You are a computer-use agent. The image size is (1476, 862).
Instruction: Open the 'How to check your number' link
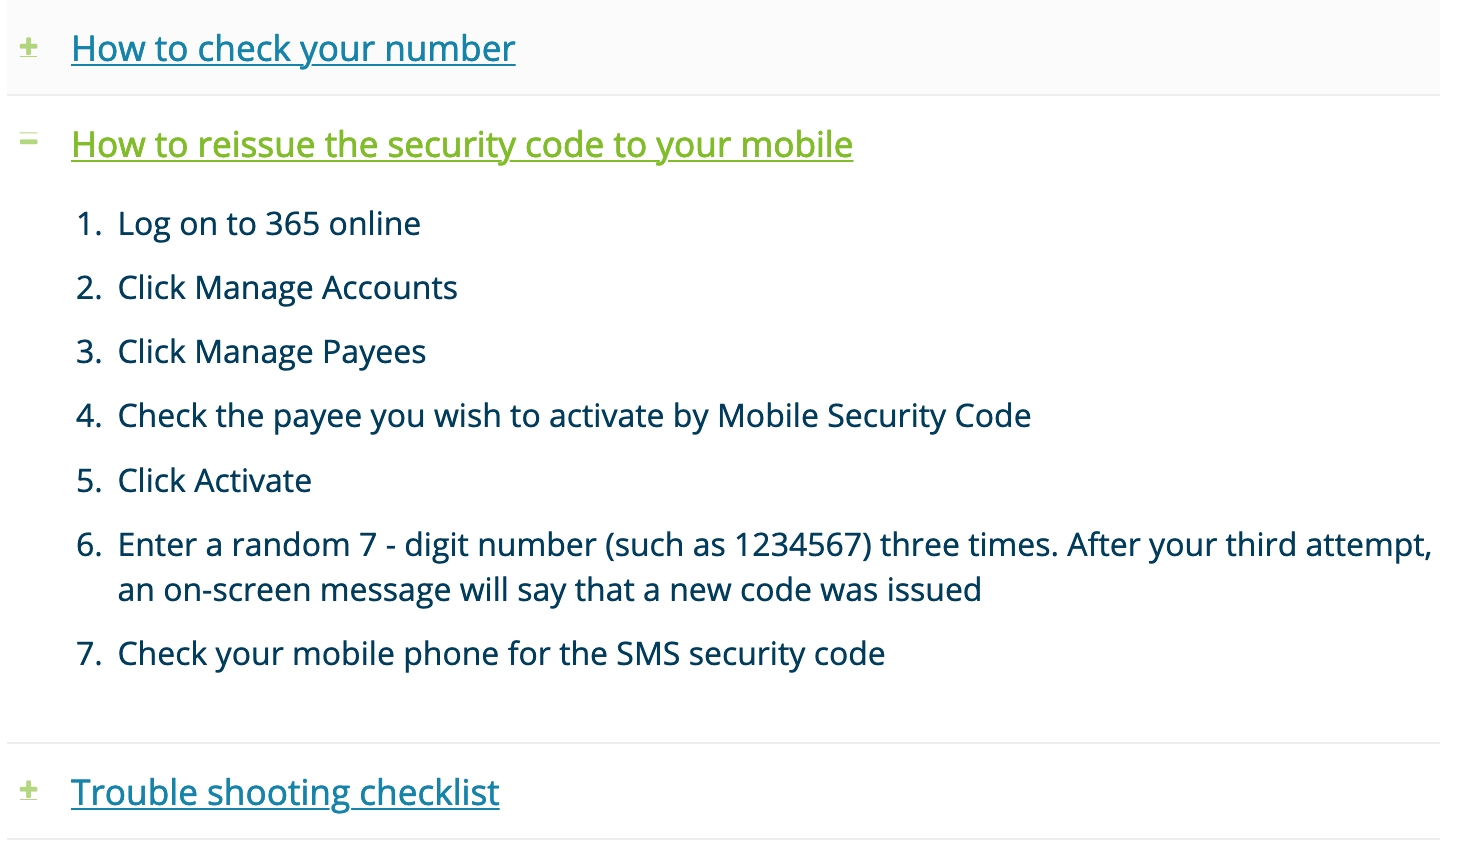point(293,49)
